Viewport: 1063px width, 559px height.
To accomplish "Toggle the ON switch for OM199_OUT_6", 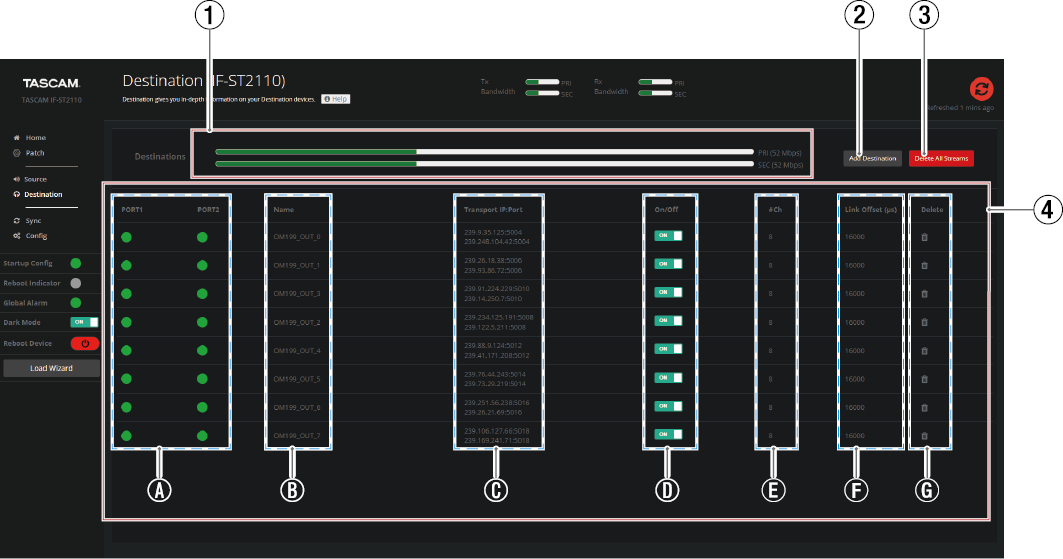I will tap(668, 406).
